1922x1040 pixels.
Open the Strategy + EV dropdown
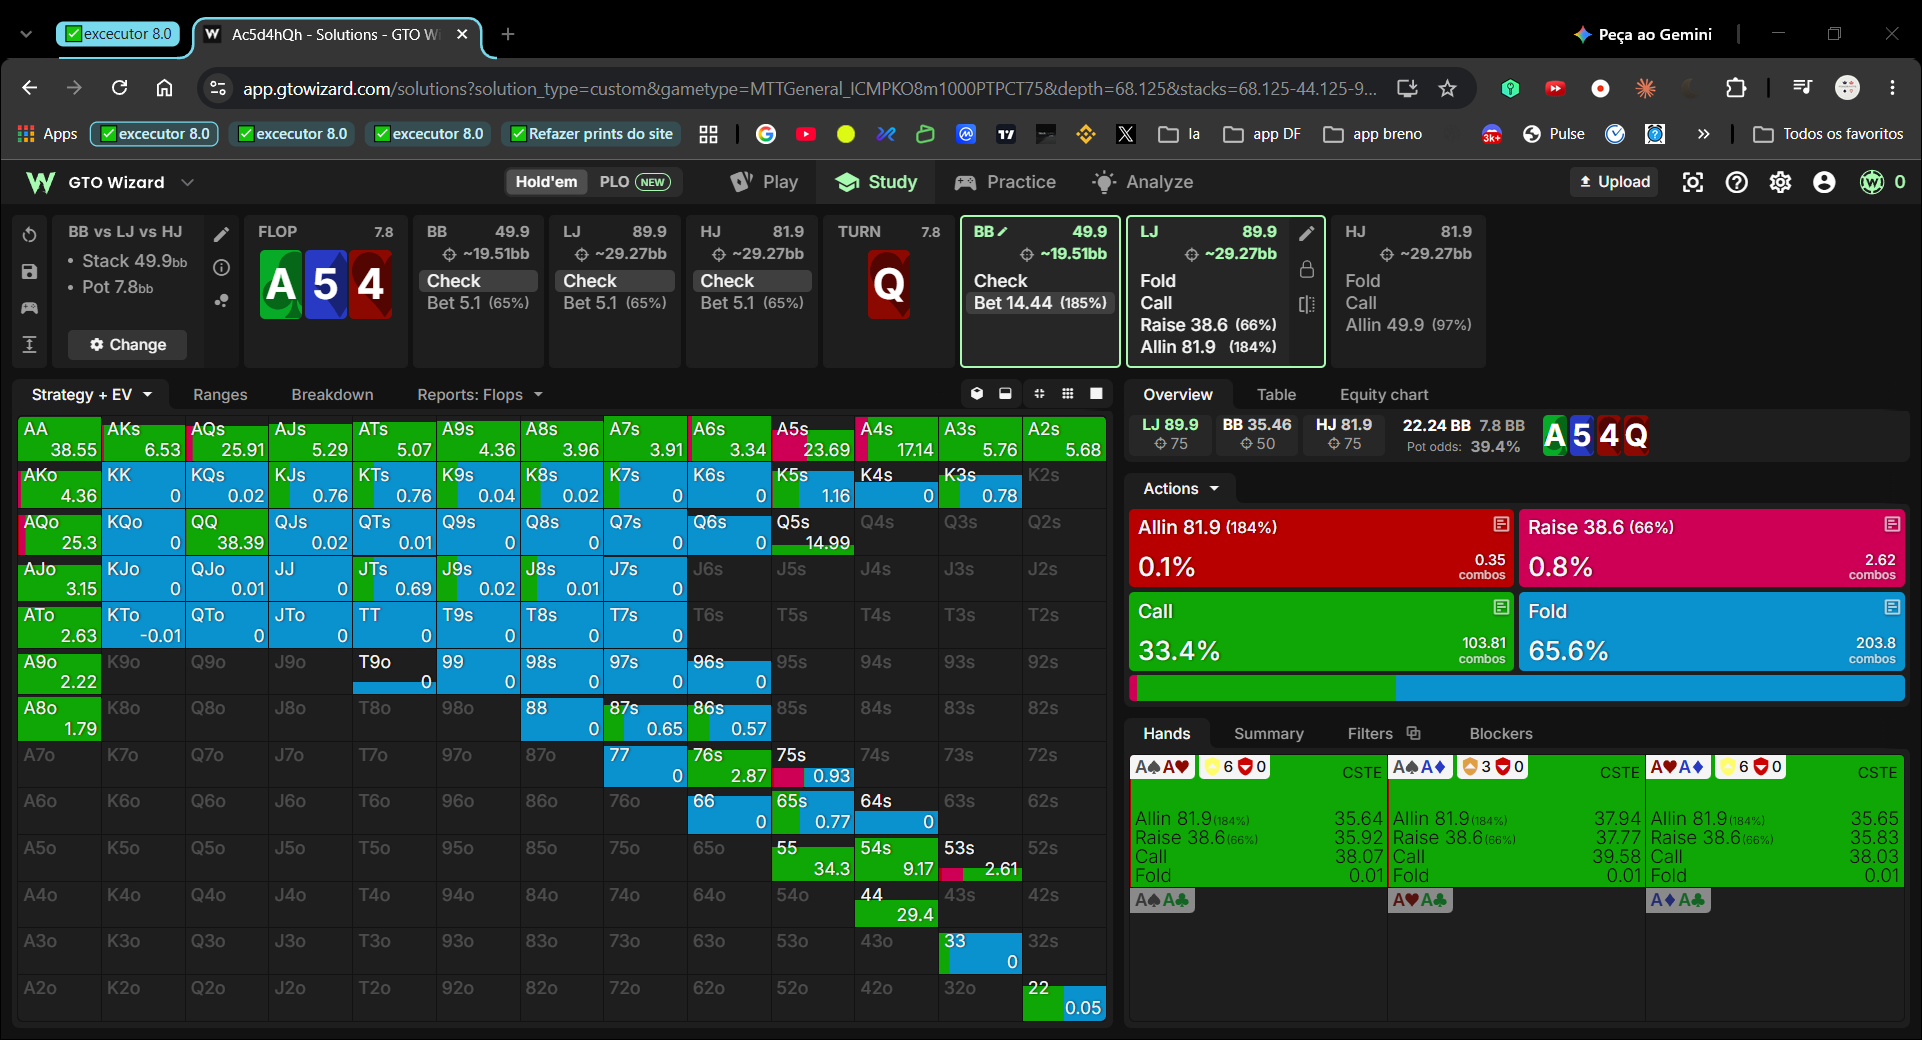91,395
